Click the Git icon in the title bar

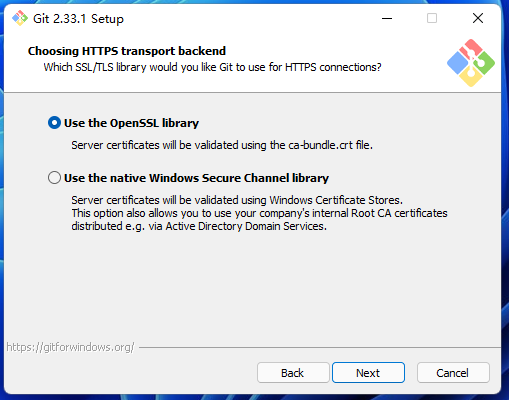coord(20,18)
